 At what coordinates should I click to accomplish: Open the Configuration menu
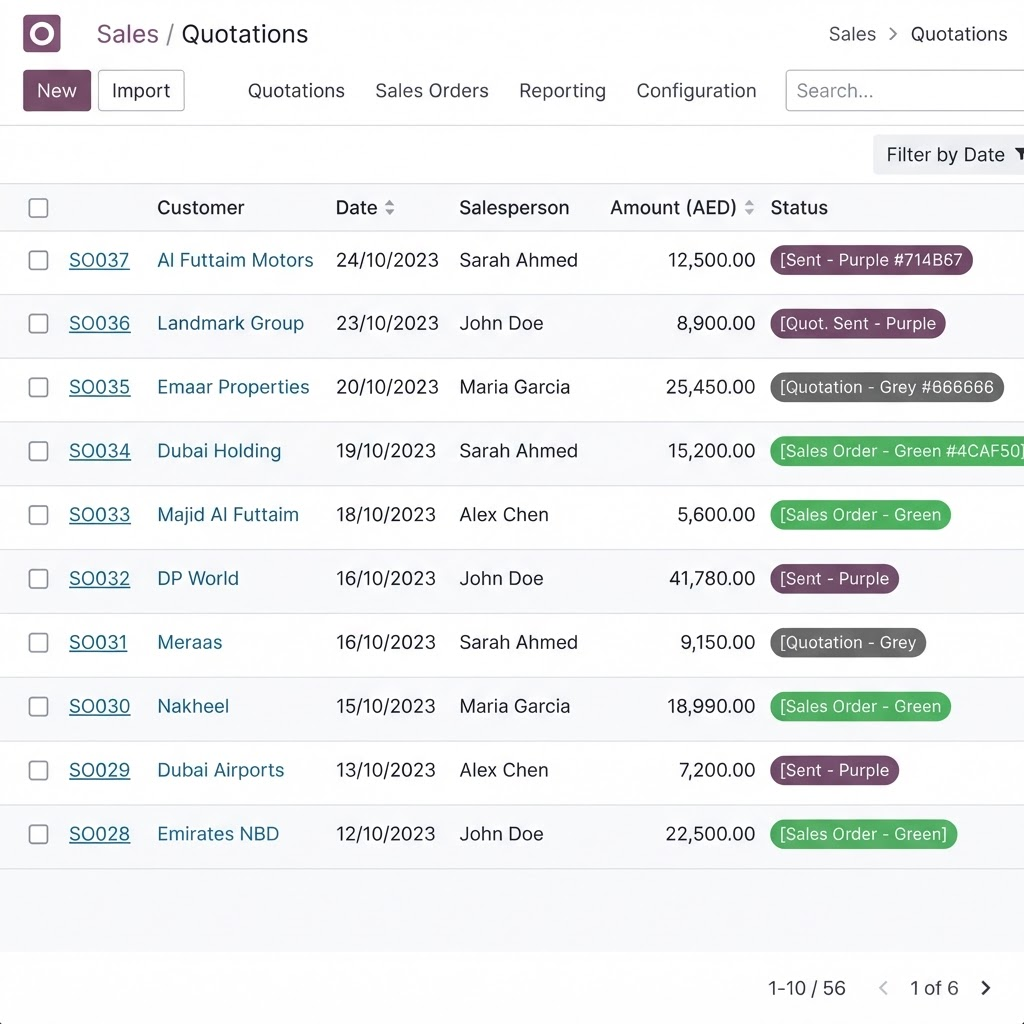(696, 91)
